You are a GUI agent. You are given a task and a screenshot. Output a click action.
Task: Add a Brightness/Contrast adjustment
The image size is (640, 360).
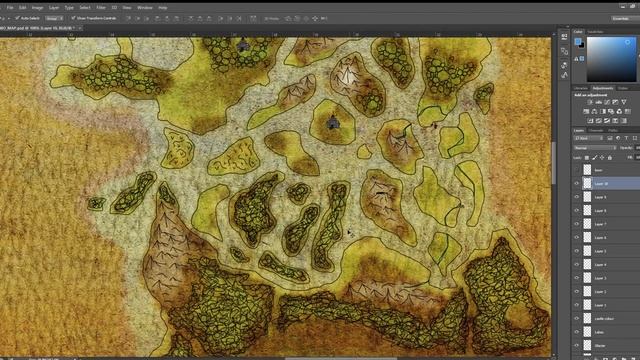pyautogui.click(x=589, y=102)
